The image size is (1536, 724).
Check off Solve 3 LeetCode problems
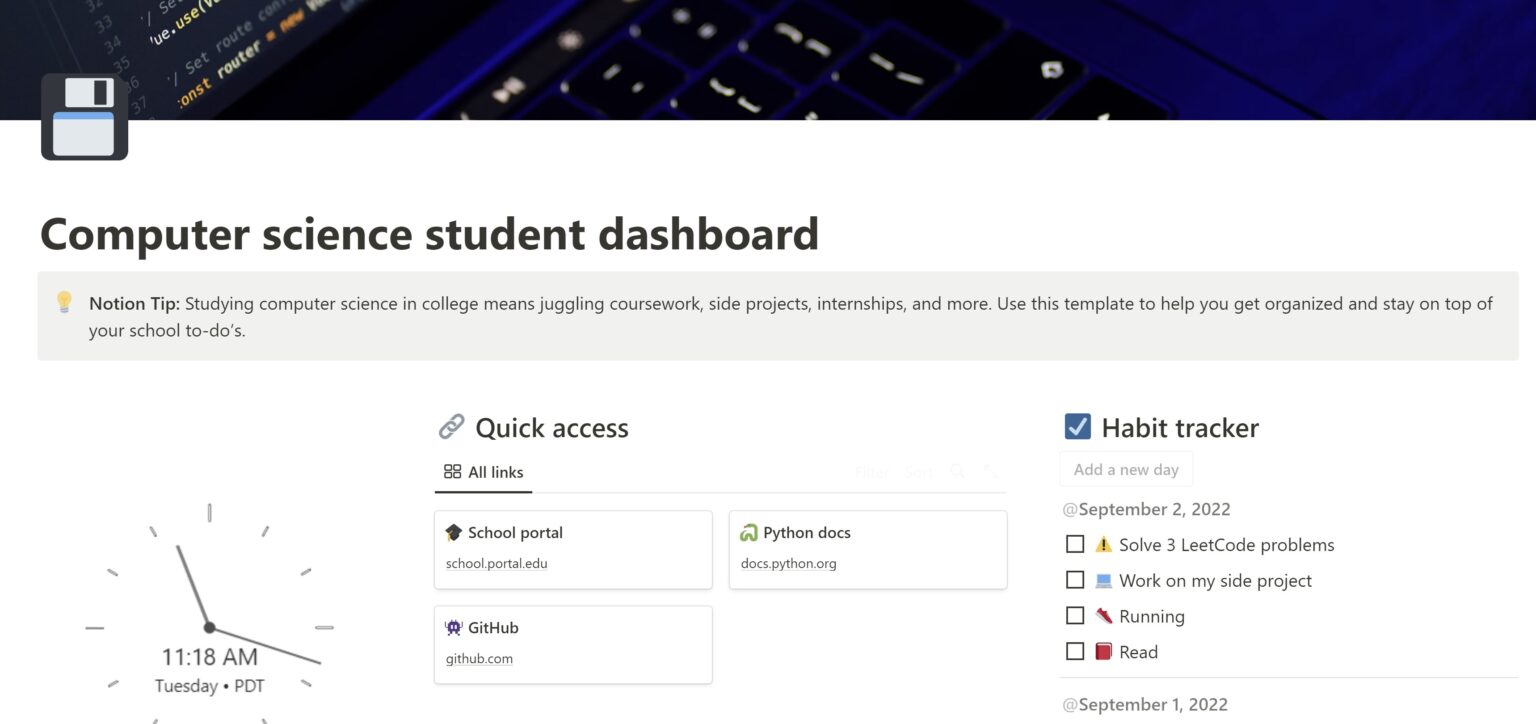(1075, 544)
